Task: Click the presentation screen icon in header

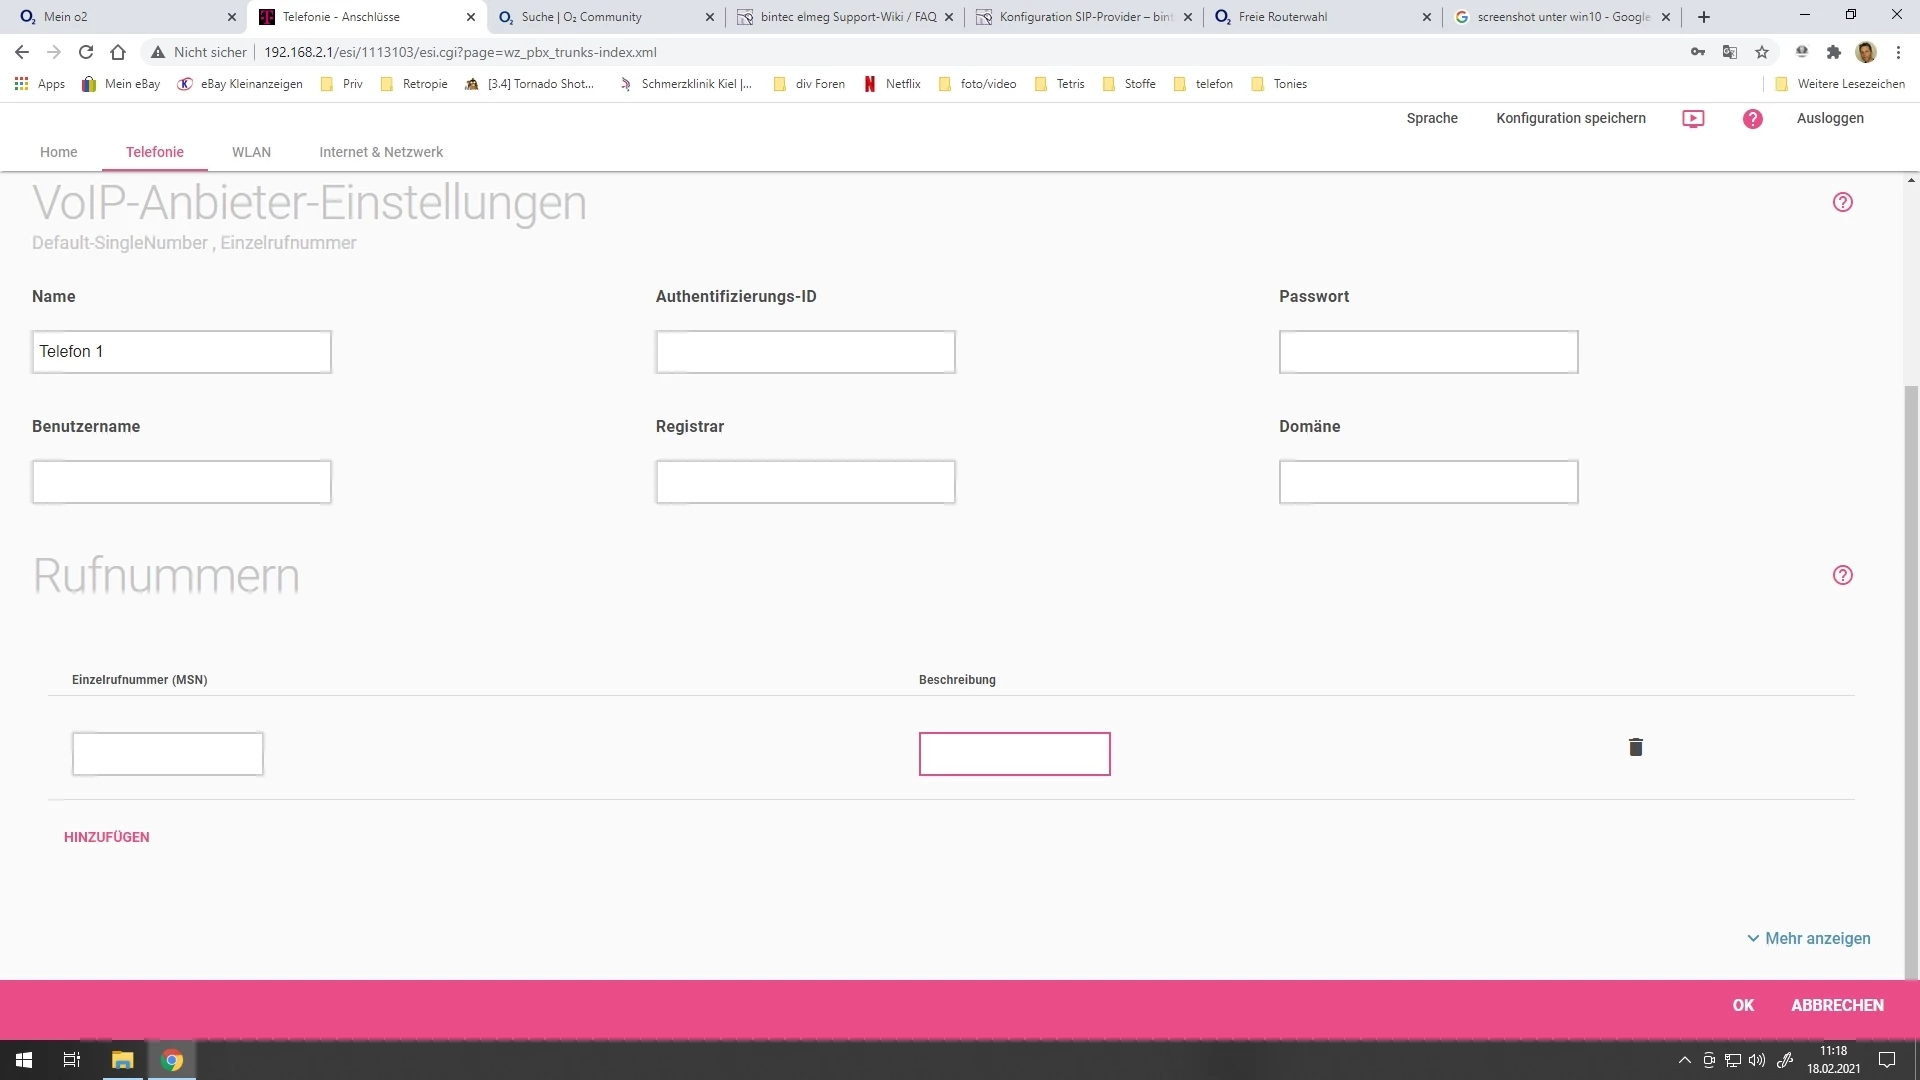Action: tap(1693, 119)
